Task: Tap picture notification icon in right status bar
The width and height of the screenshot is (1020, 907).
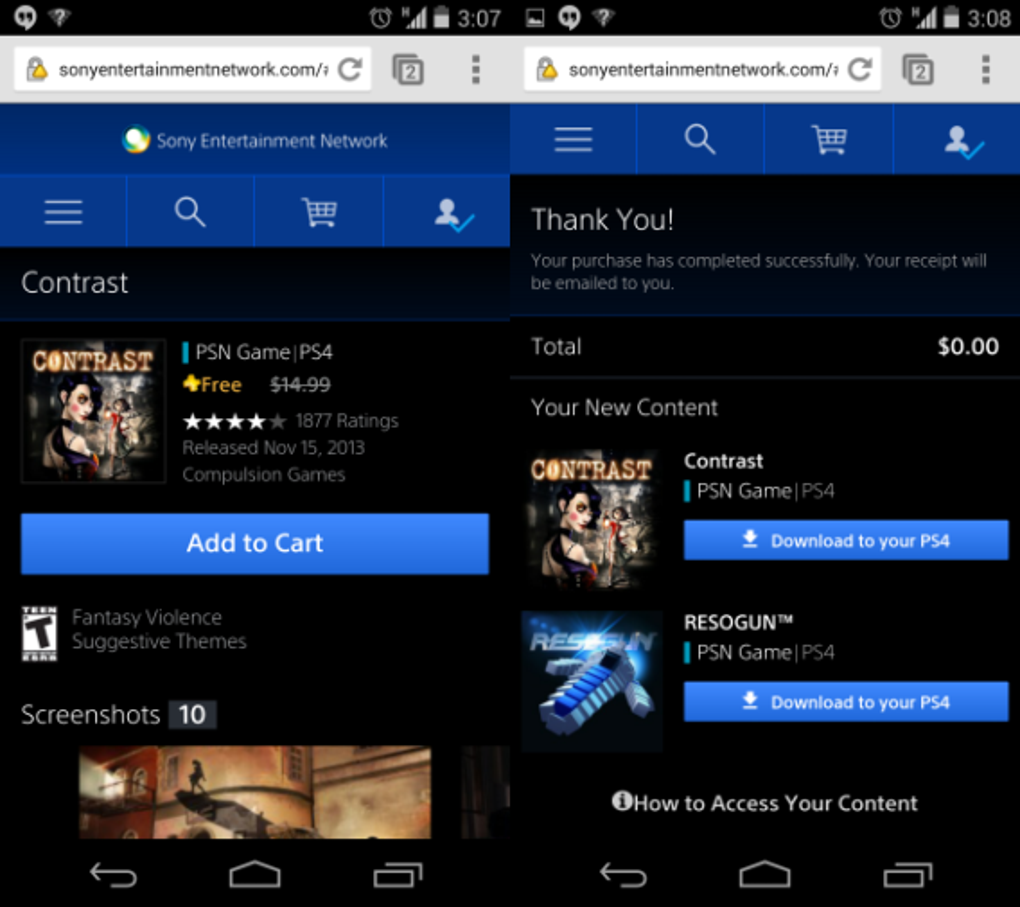Action: click(x=535, y=18)
